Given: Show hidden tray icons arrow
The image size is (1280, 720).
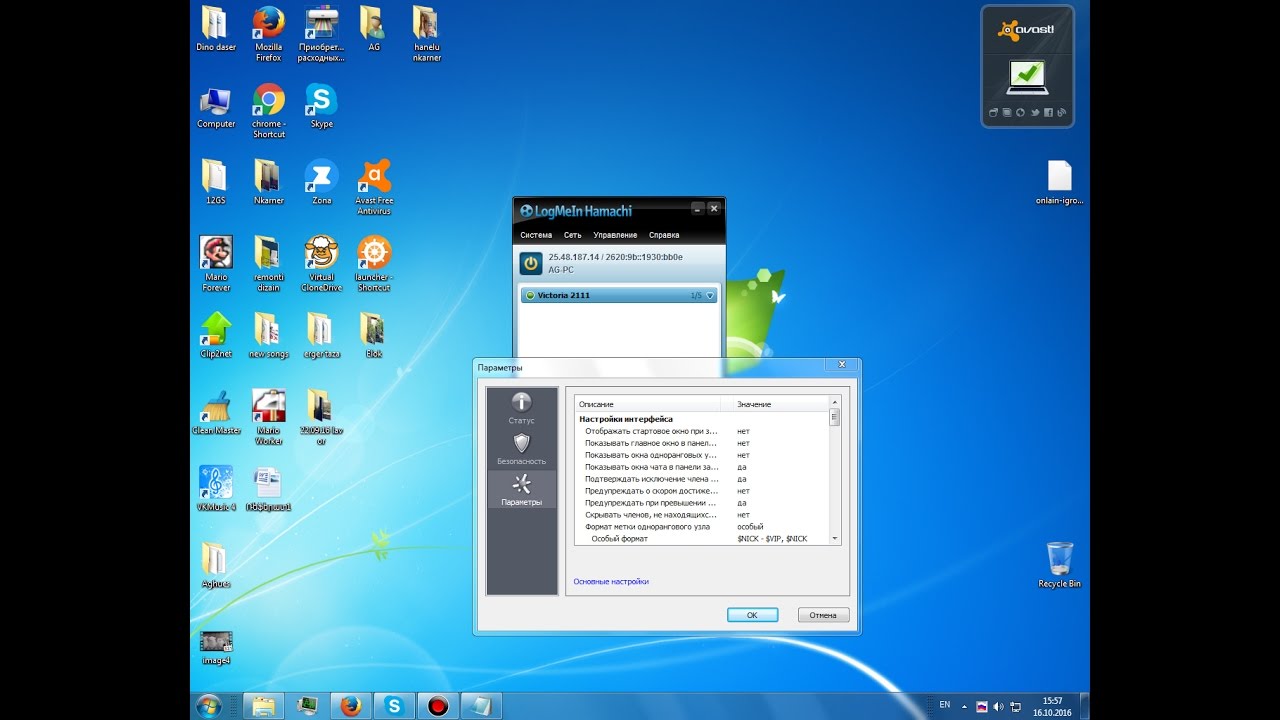Looking at the screenshot, I should [966, 706].
